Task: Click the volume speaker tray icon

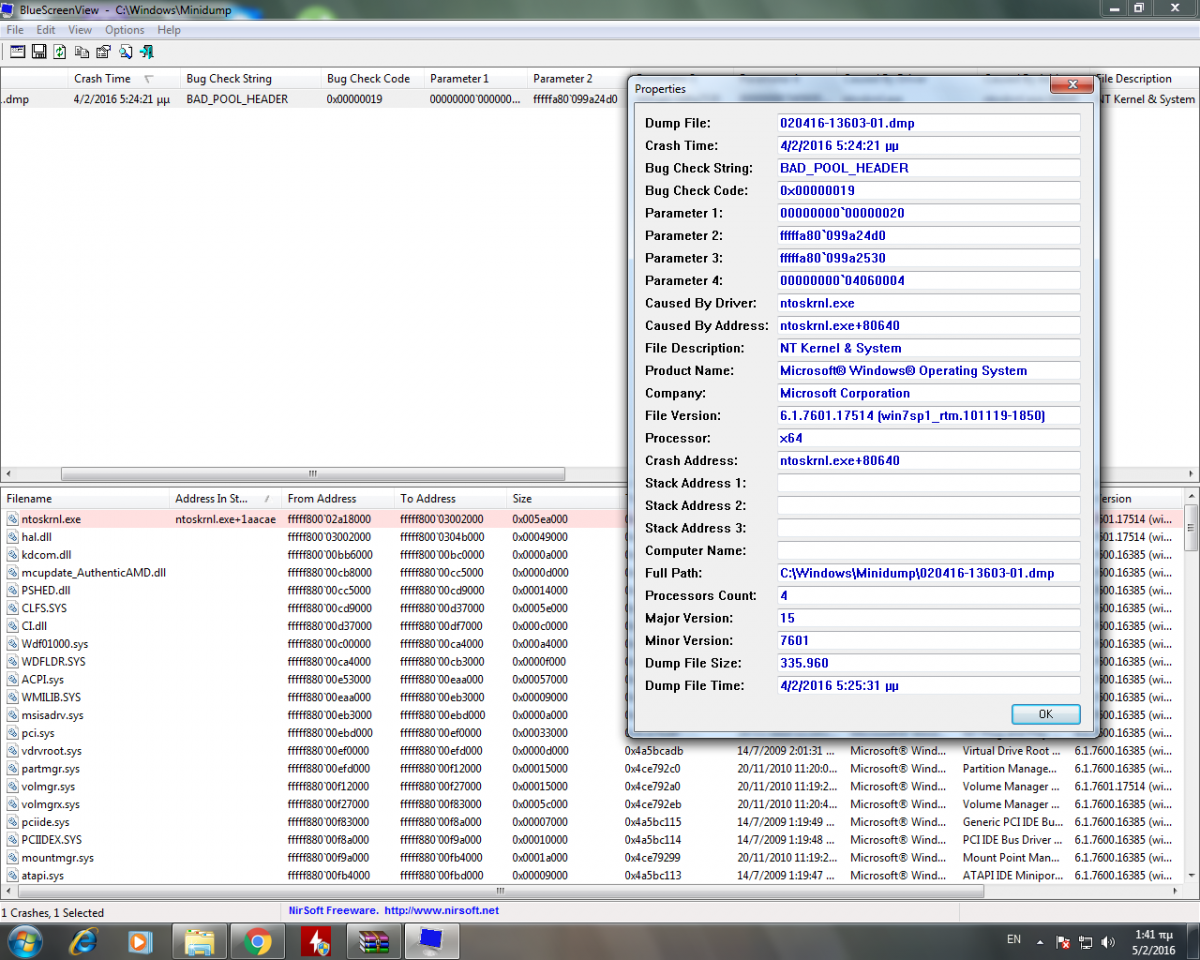Action: (x=1107, y=942)
